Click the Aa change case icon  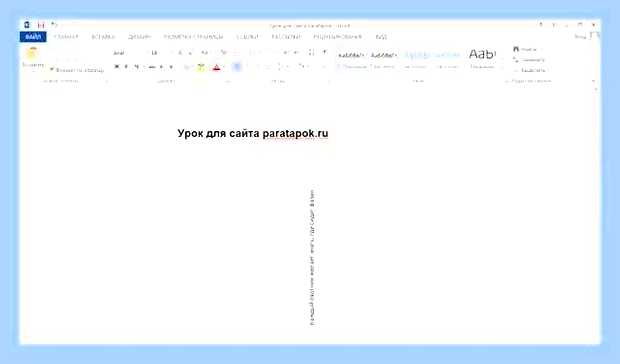coord(204,53)
